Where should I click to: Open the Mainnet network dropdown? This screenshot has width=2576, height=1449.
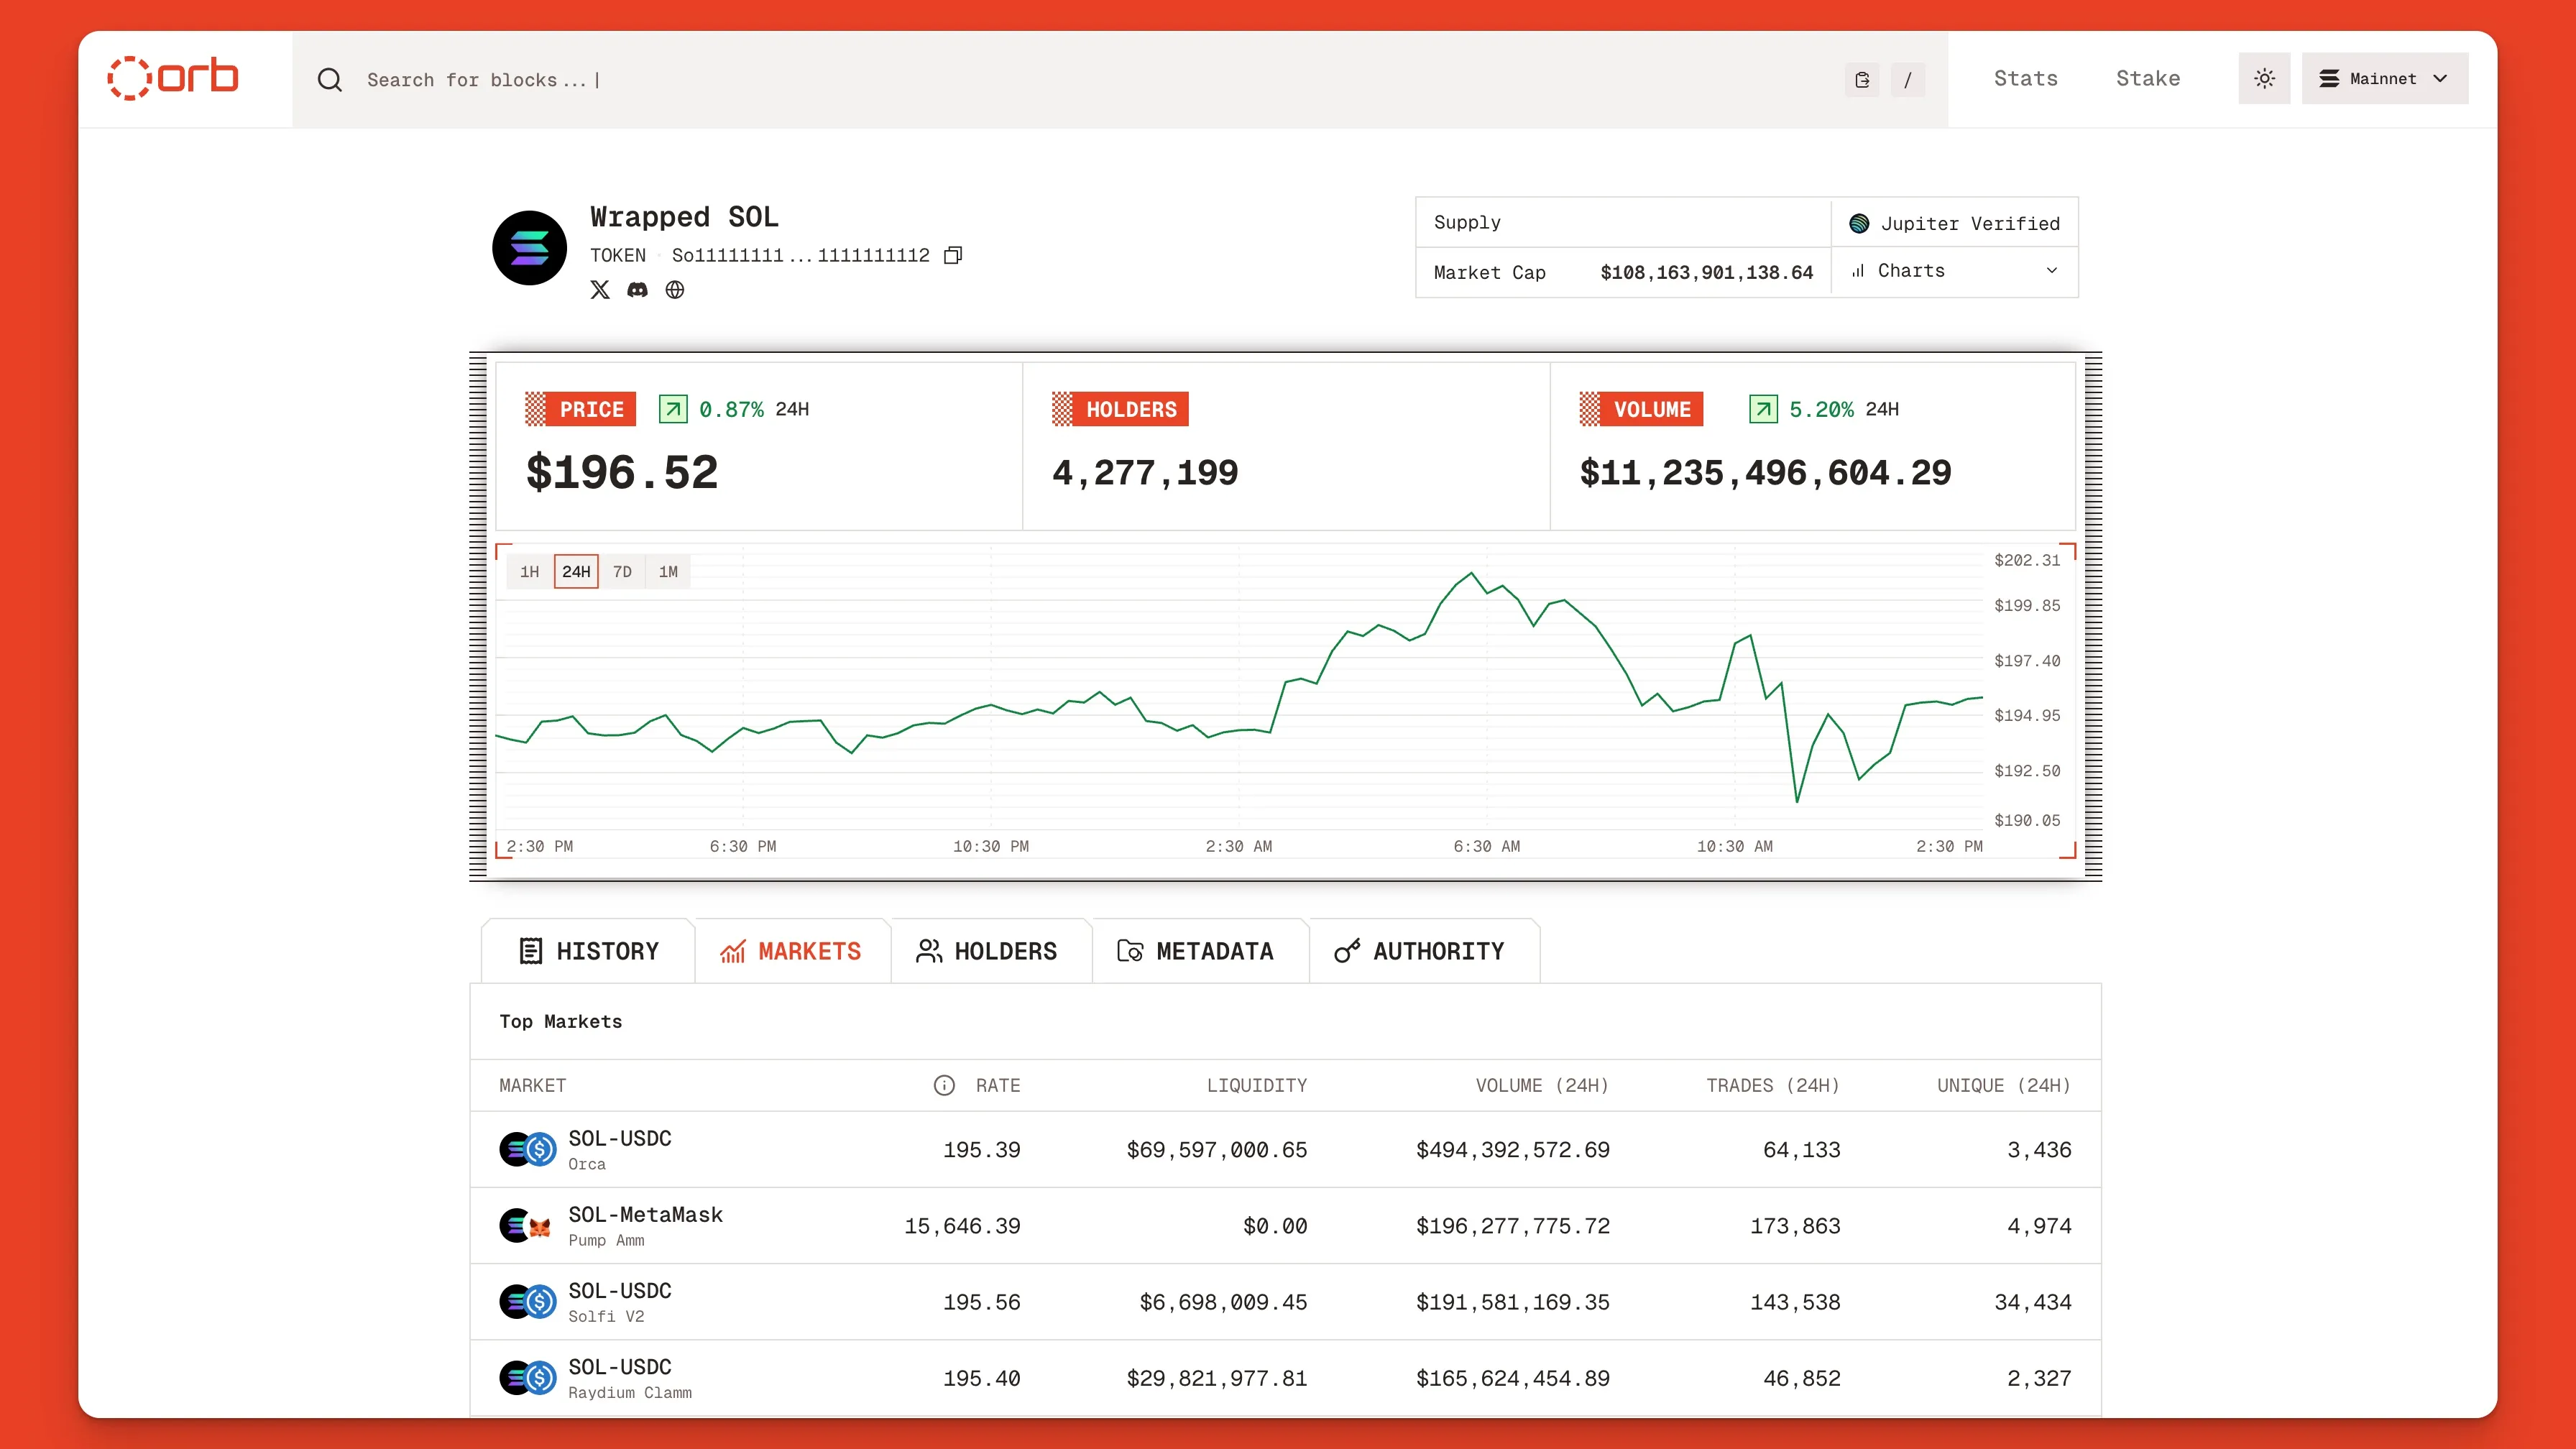2385,78
